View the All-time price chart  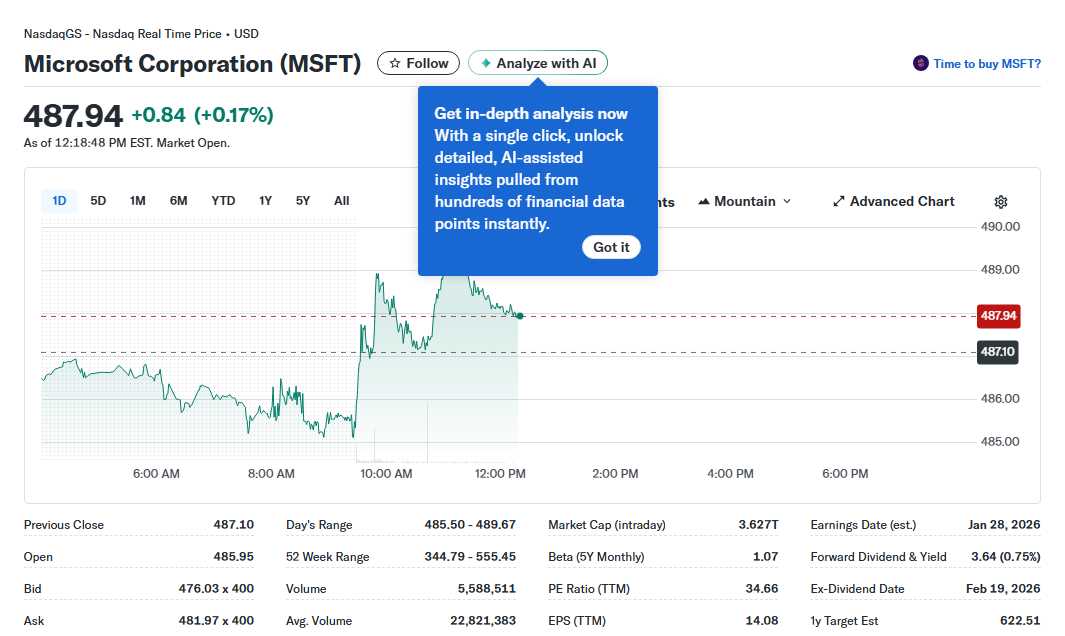(341, 200)
